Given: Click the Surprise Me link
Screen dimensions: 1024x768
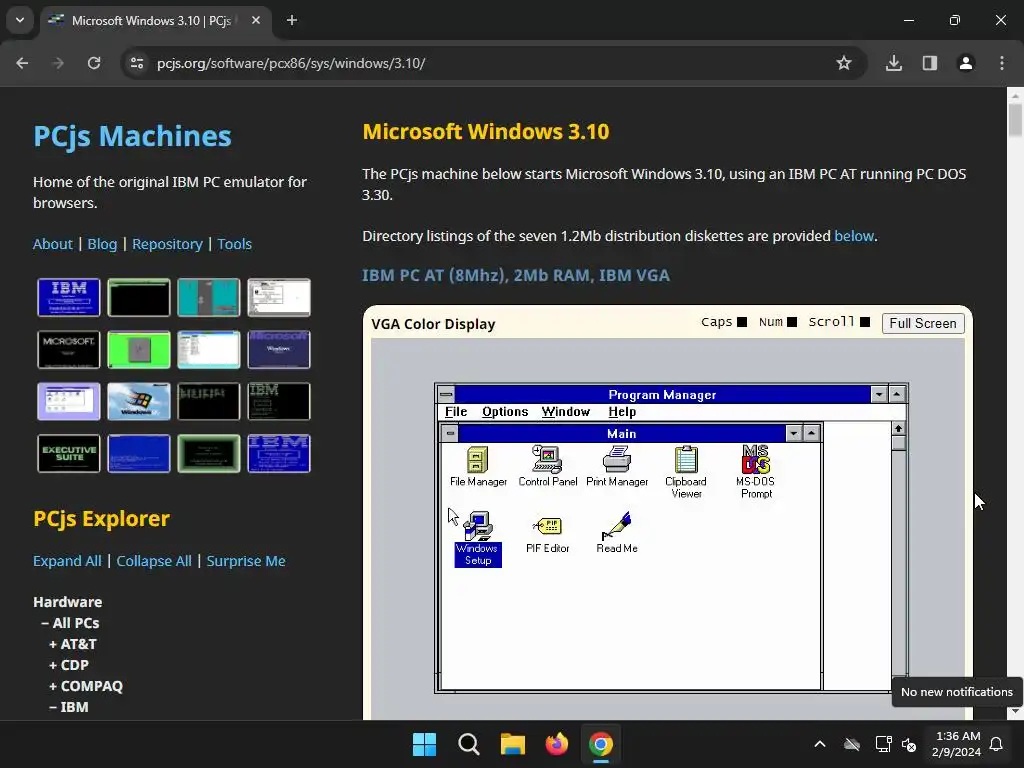Looking at the screenshot, I should (x=246, y=561).
